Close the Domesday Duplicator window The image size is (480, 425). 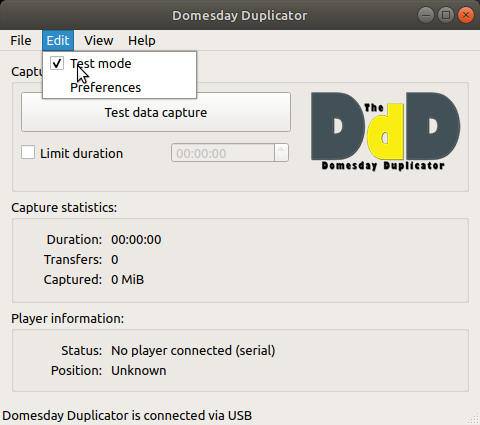point(466,15)
